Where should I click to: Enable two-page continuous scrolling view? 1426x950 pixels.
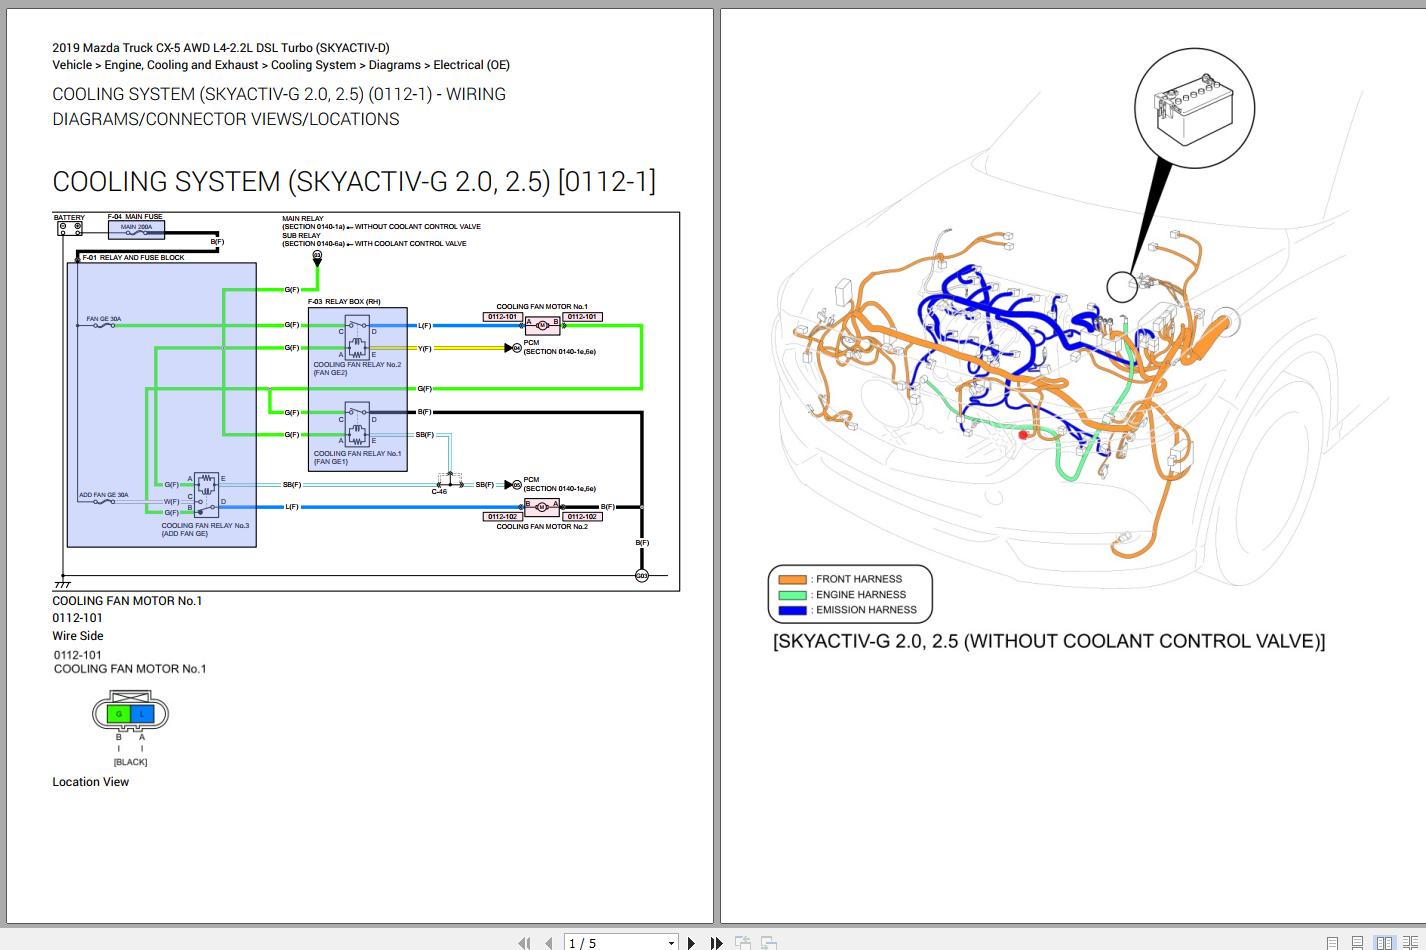point(1412,942)
